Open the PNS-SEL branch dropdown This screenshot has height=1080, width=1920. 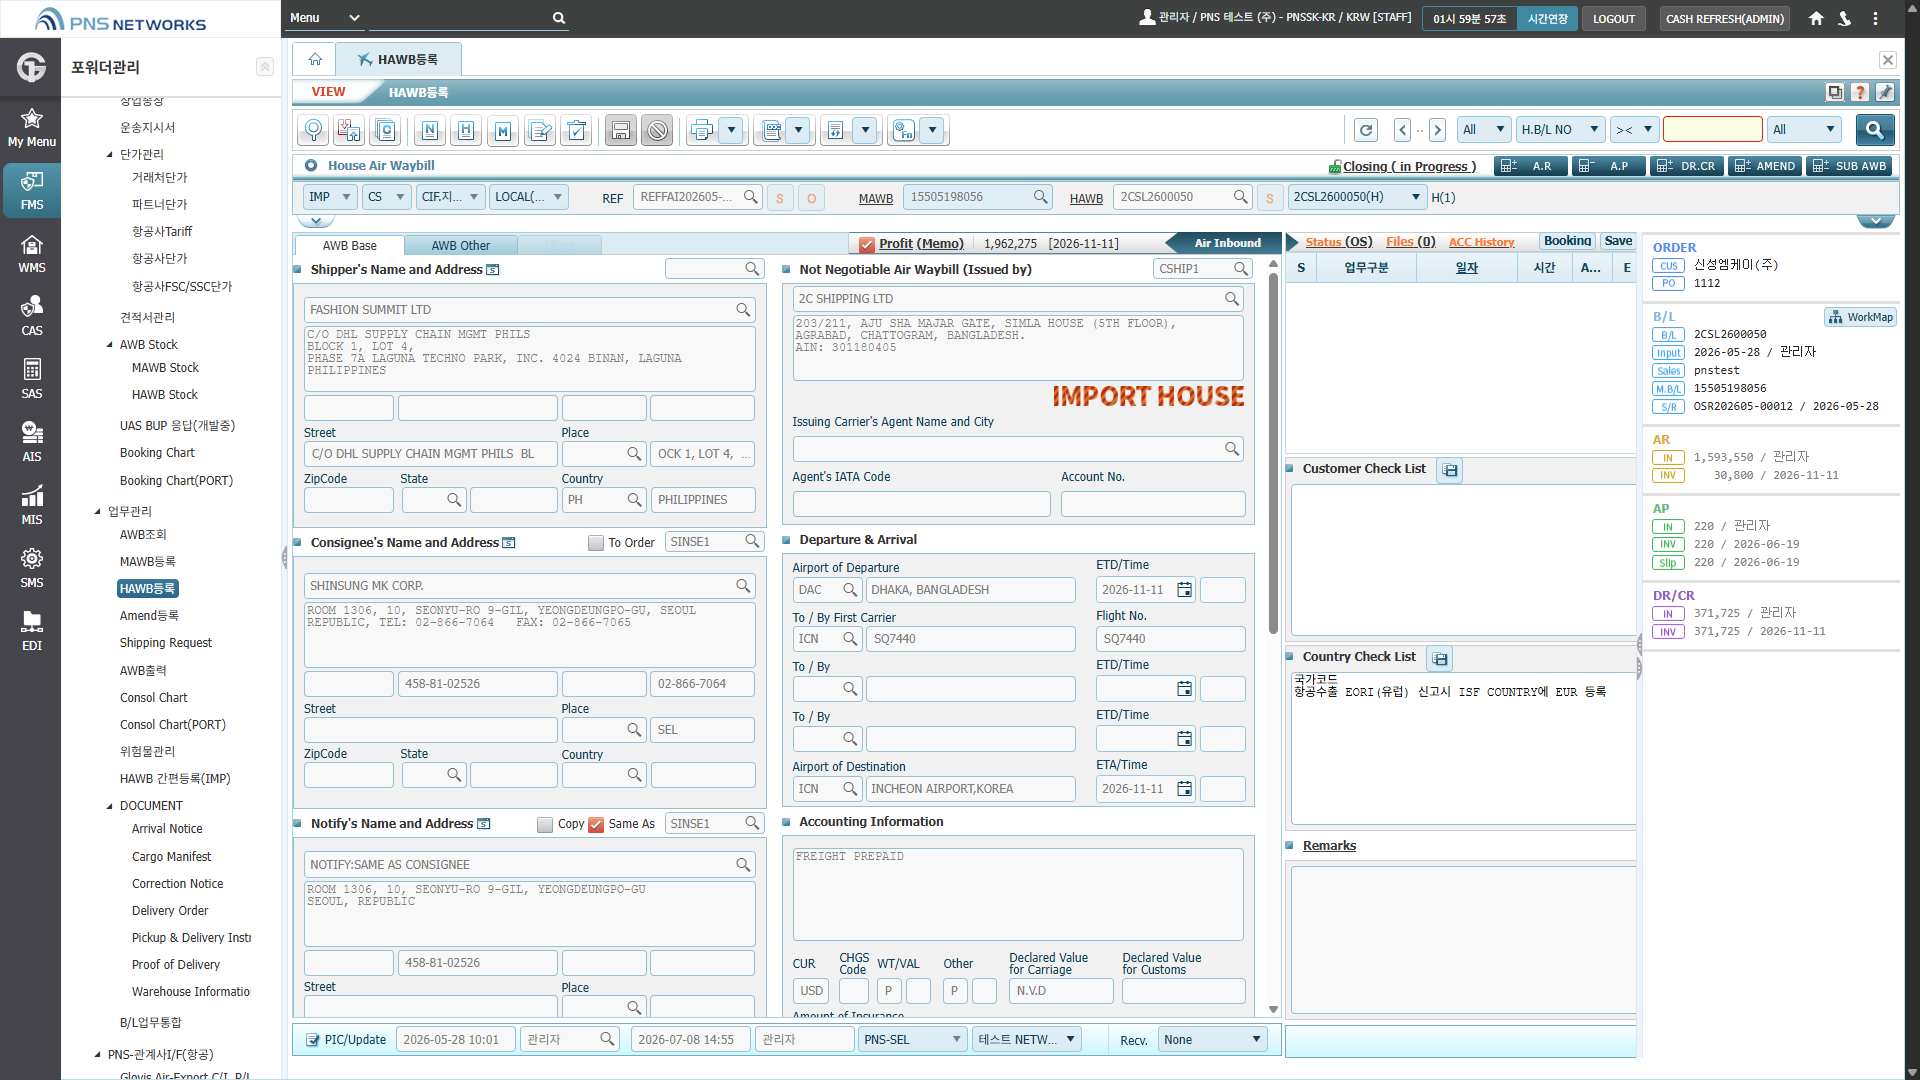[x=912, y=1040]
